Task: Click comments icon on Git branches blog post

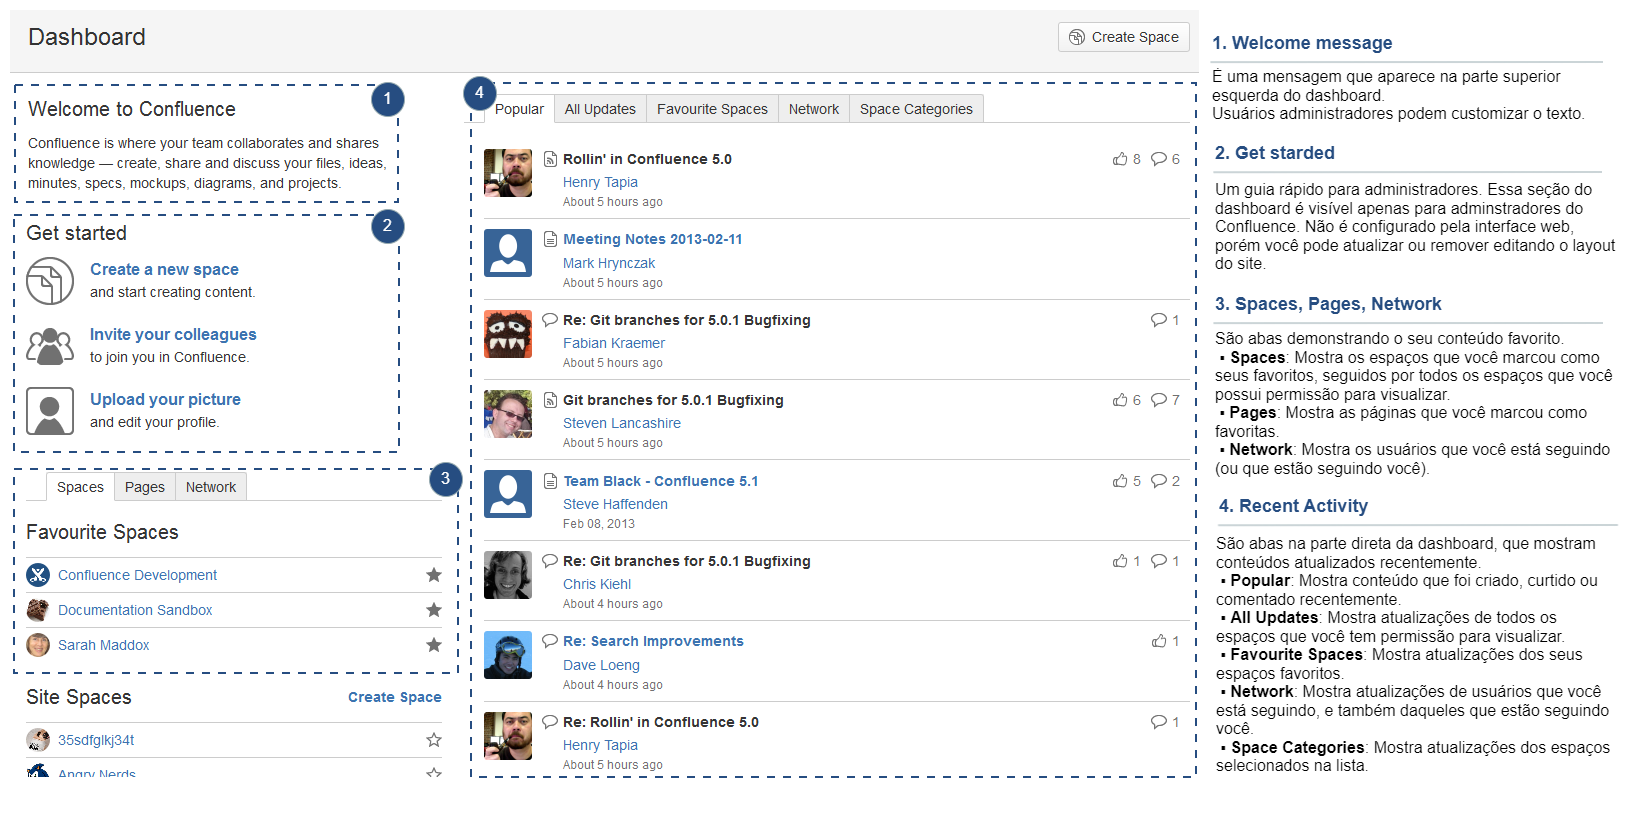Action: [x=1159, y=400]
